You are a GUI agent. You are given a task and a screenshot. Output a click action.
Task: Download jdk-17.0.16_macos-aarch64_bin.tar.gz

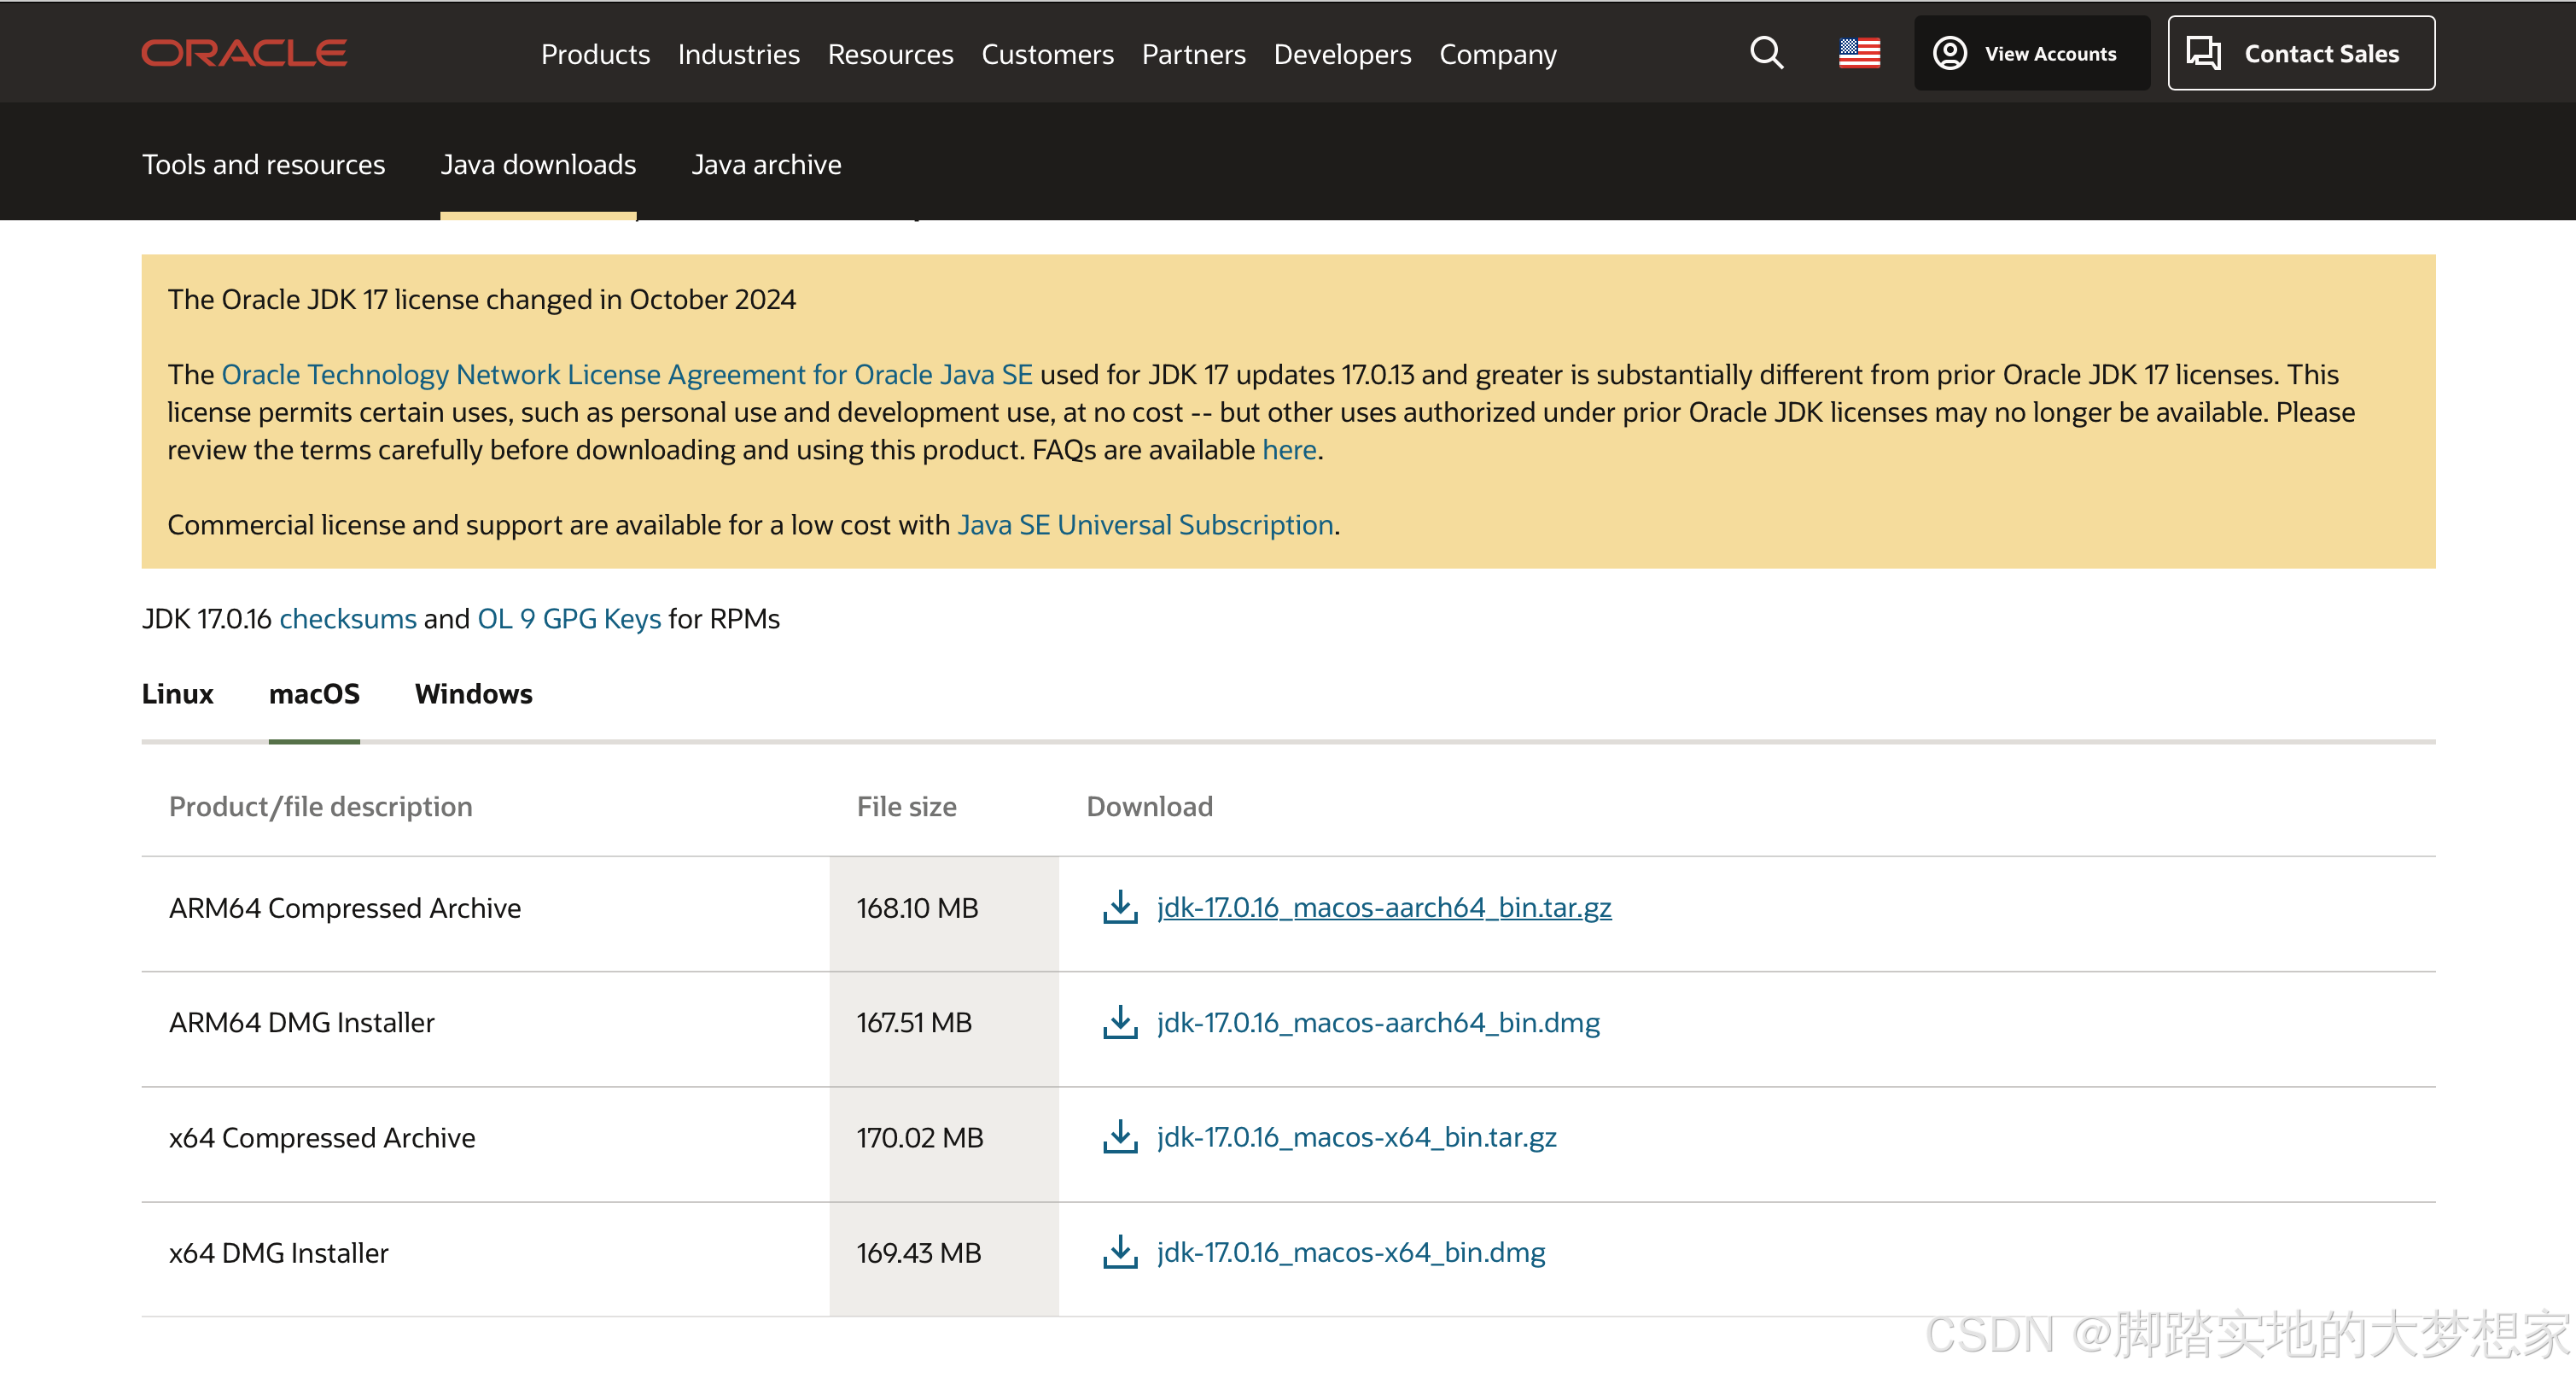[x=1383, y=907]
